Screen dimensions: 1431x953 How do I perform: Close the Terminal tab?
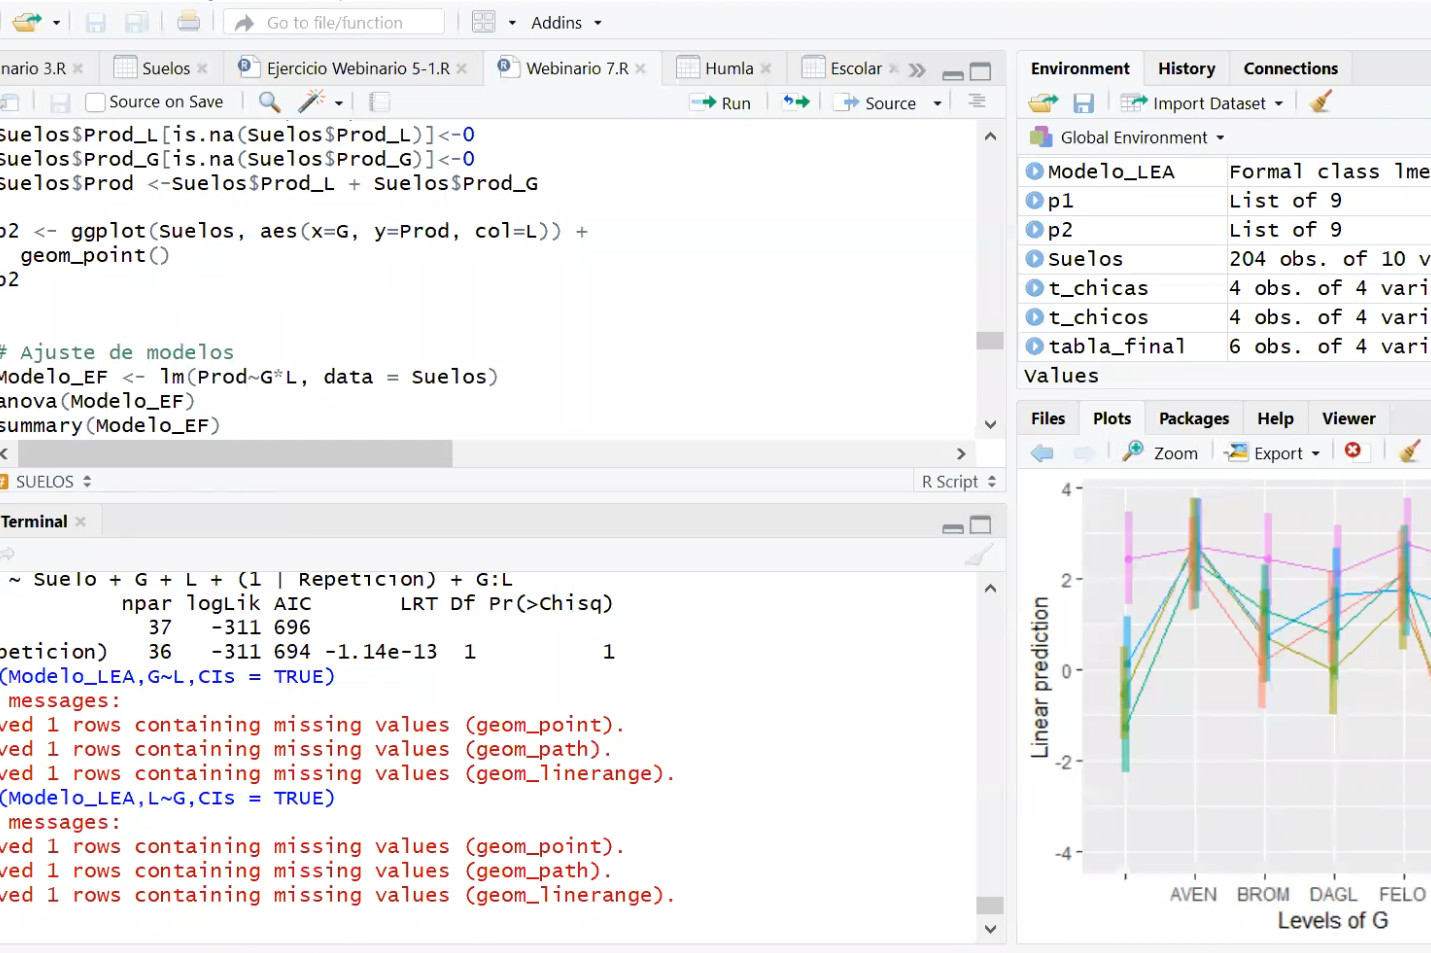80,521
